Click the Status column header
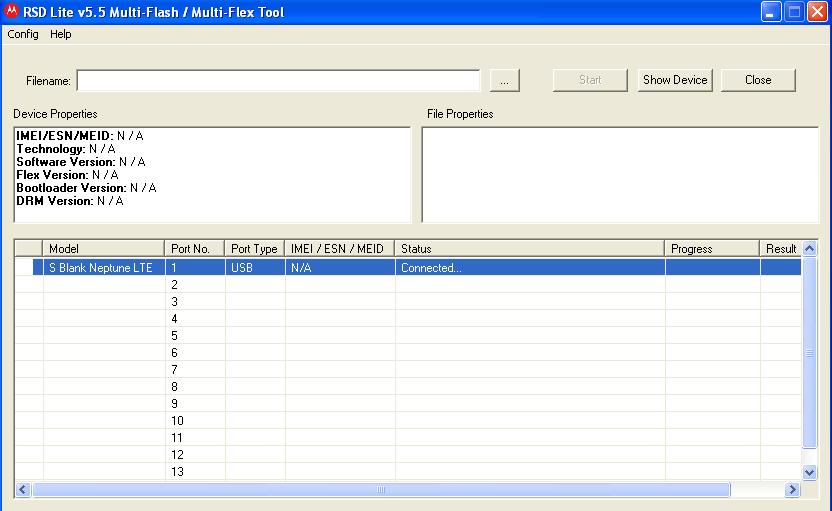Image resolution: width=832 pixels, height=511 pixels. pos(530,248)
